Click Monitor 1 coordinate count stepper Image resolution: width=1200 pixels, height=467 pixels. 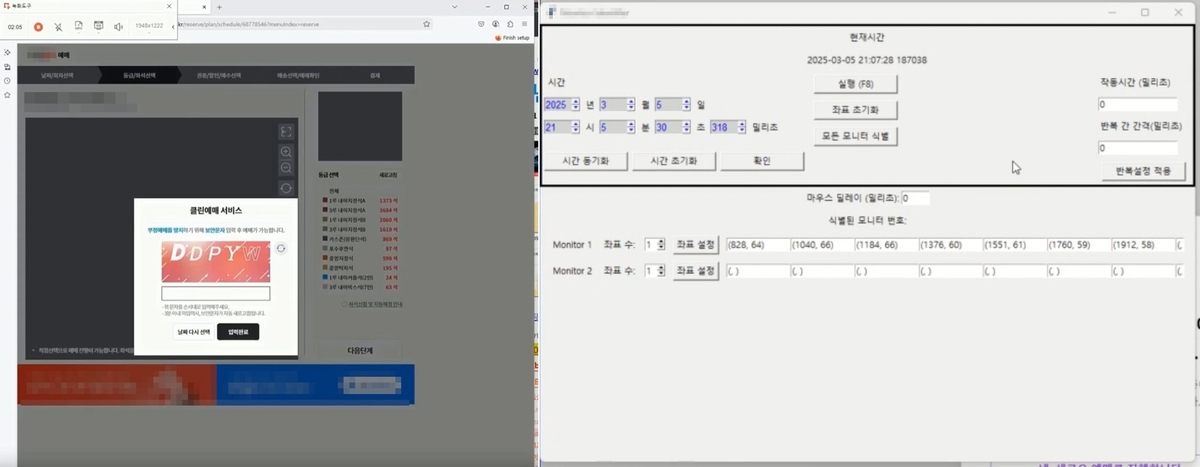tap(661, 245)
